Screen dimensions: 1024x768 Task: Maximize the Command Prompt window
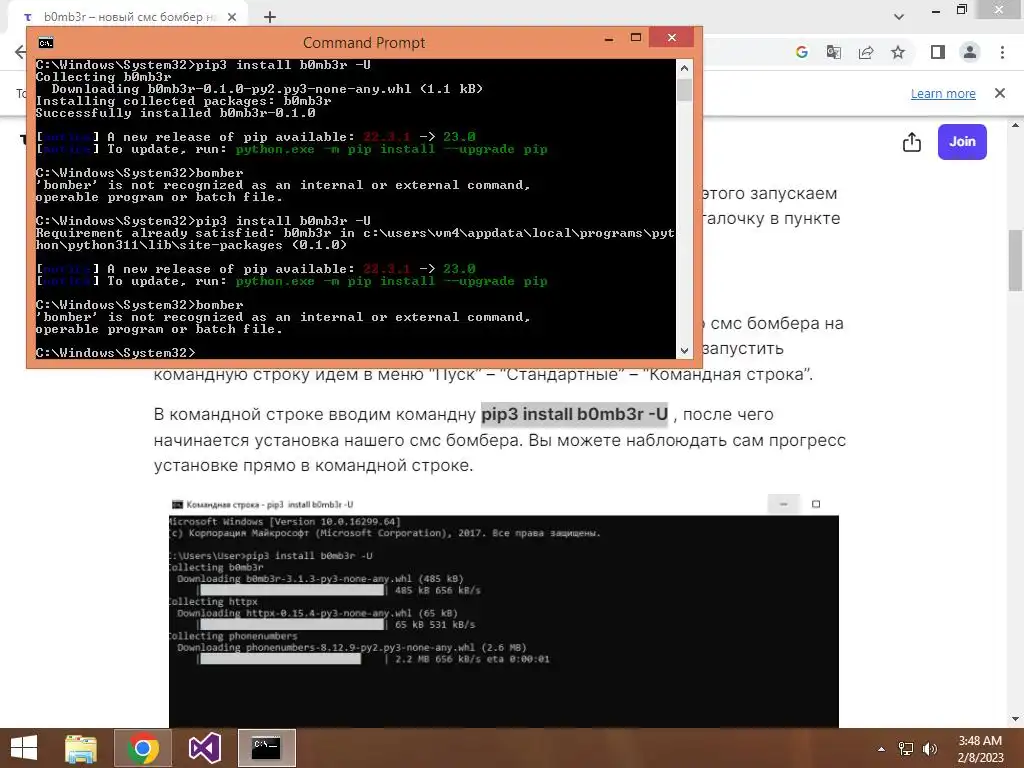click(635, 39)
